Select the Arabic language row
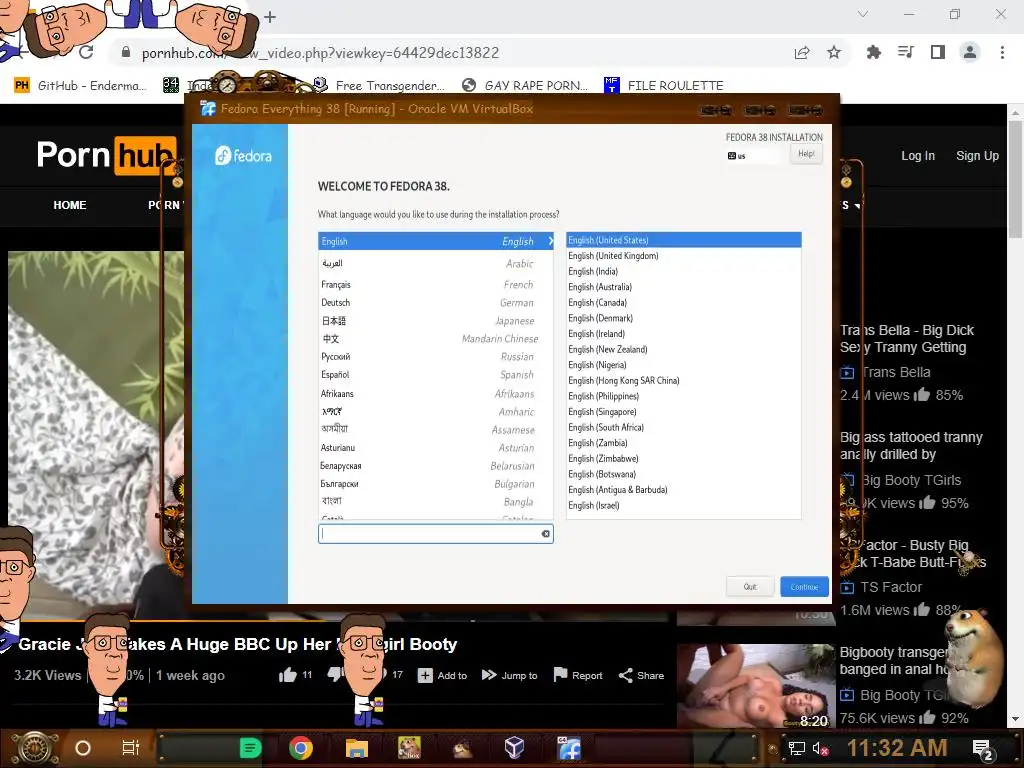 436,263
